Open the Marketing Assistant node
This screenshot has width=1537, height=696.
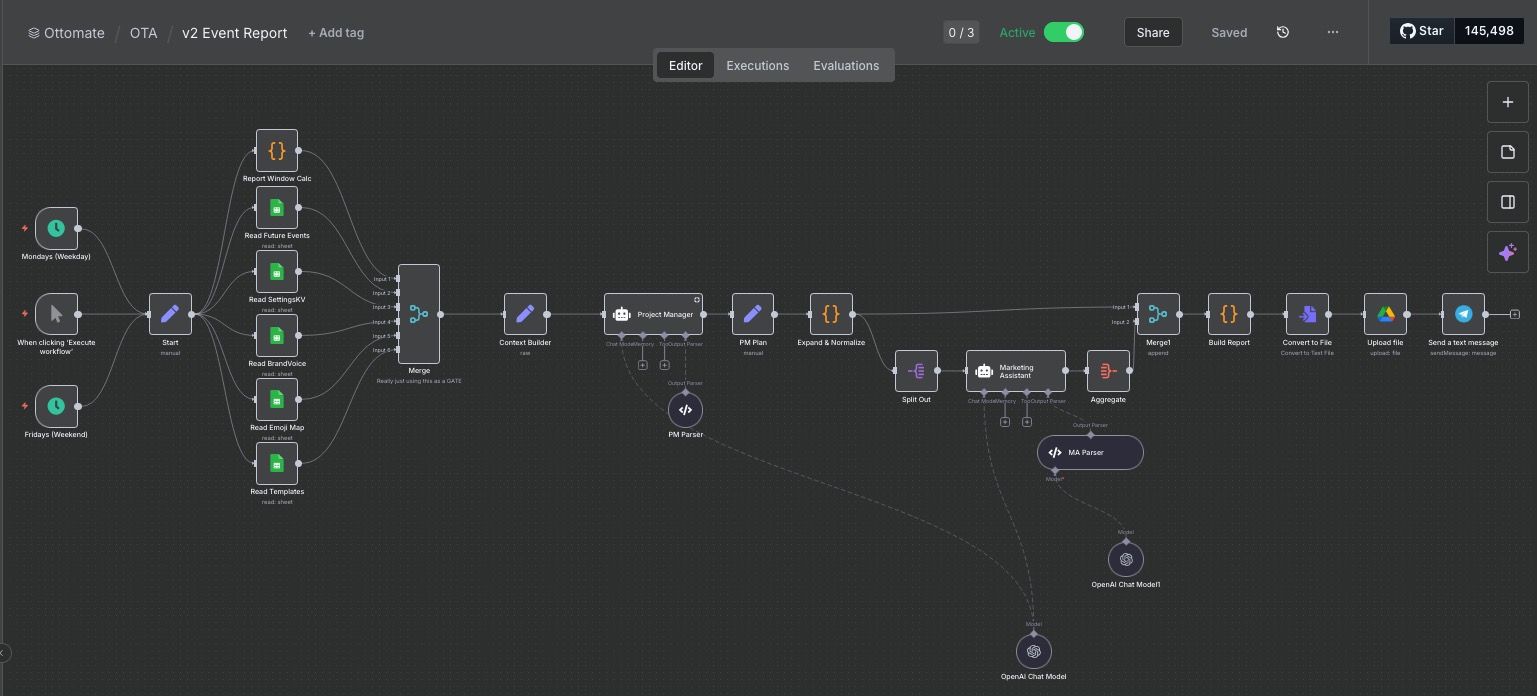tap(1016, 371)
